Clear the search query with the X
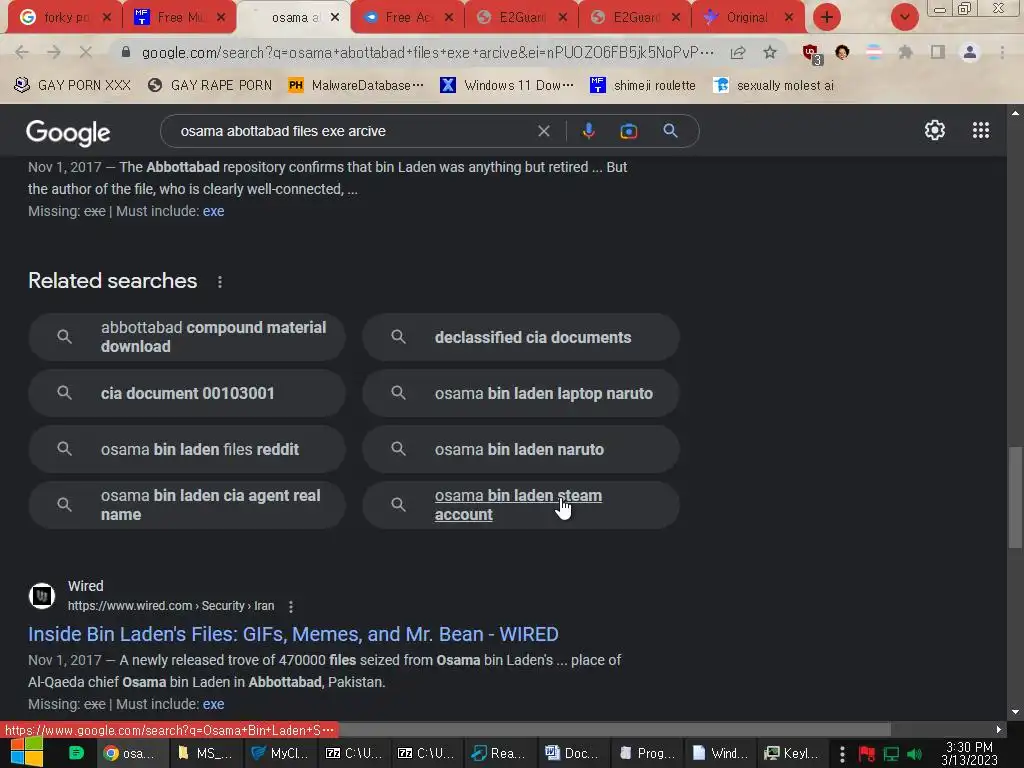This screenshot has width=1024, height=768. click(x=543, y=131)
